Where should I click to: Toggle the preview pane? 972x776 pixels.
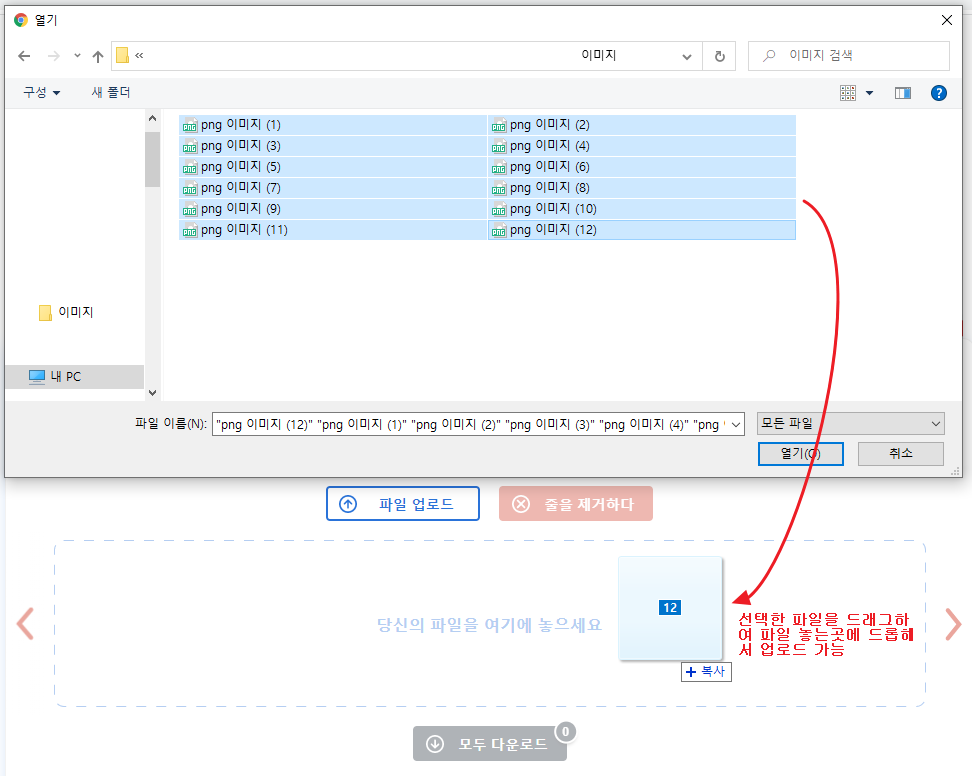(x=903, y=92)
